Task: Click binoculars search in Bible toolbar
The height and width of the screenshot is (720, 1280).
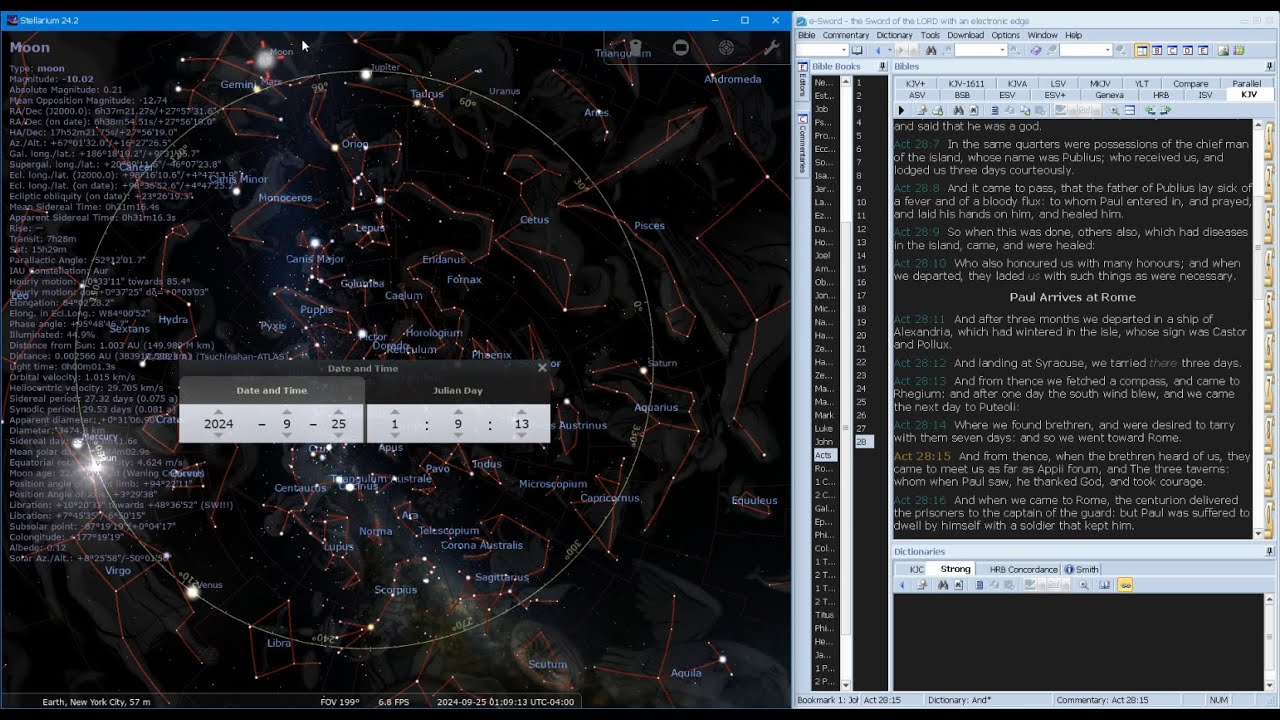Action: coord(958,110)
